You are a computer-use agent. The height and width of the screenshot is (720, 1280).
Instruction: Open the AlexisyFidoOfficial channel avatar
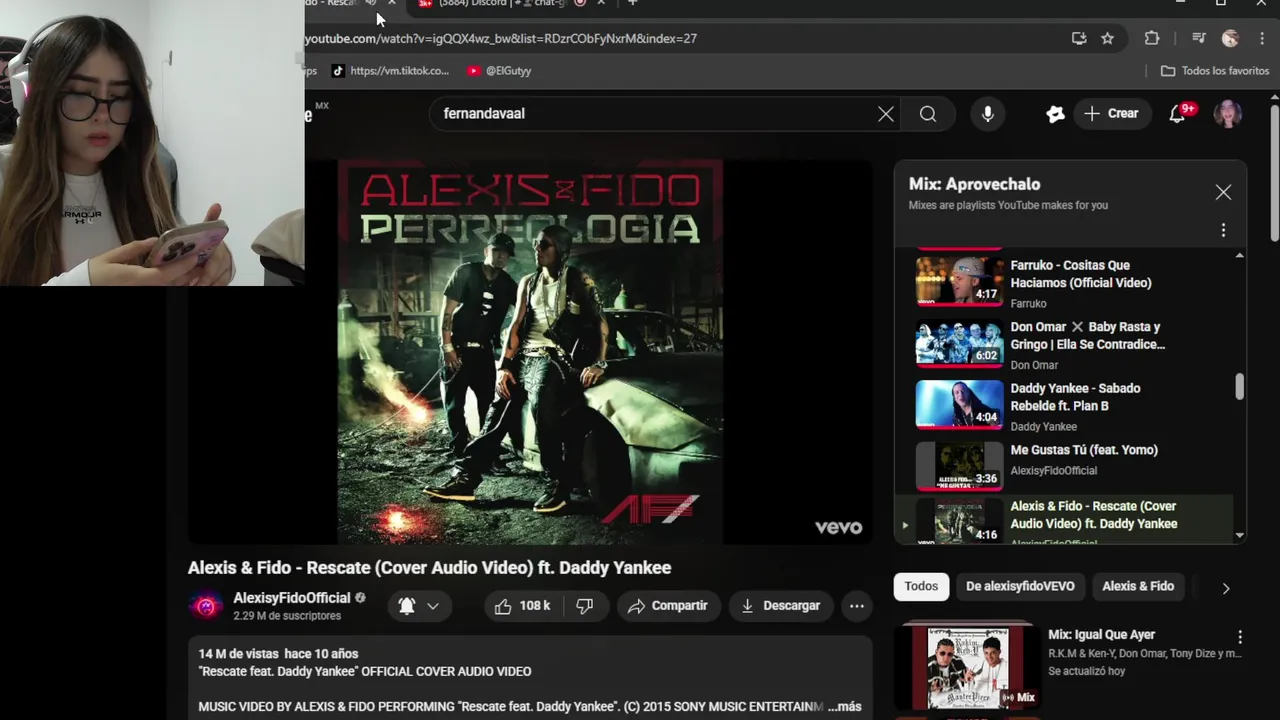[206, 606]
